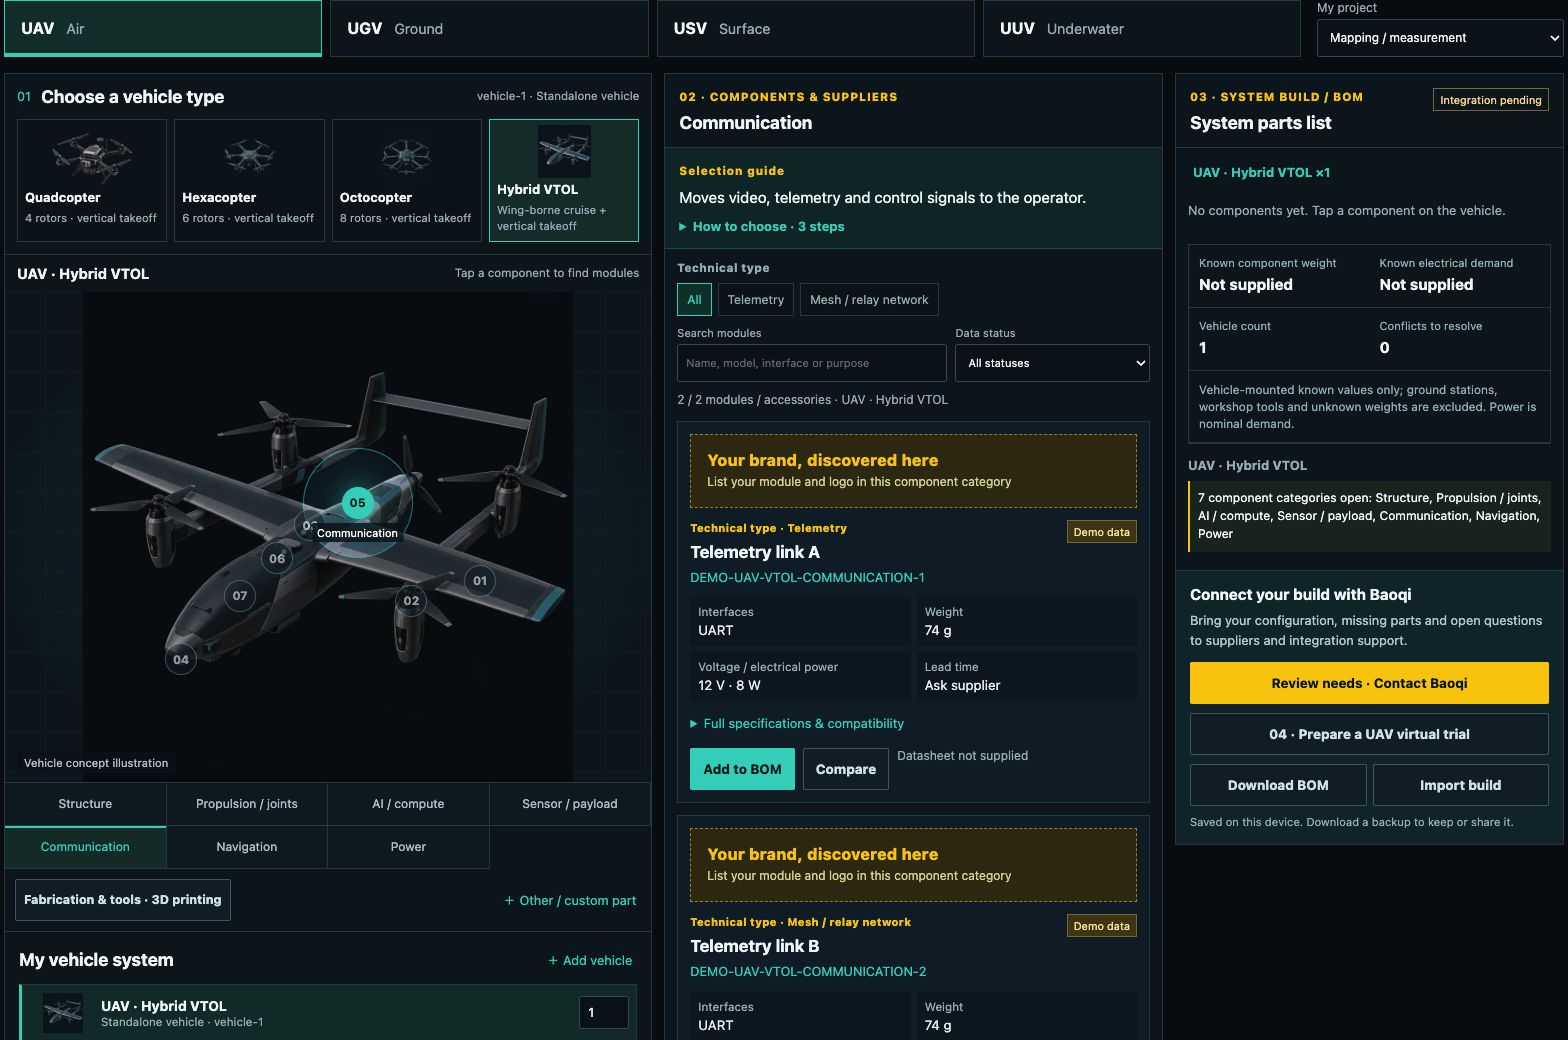The width and height of the screenshot is (1568, 1040).
Task: Switch to the UGV Ground tab
Action: [489, 28]
